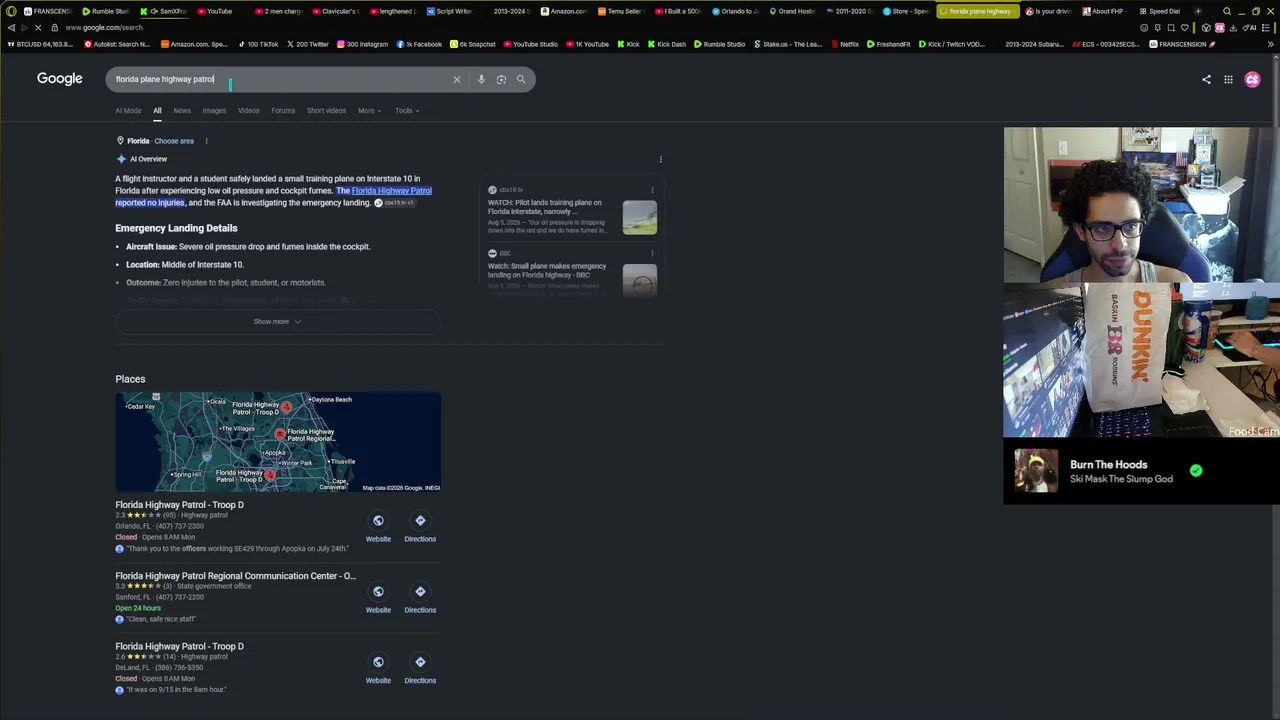
Task: Visit the Website for Troop D DeLand
Action: pos(378,669)
